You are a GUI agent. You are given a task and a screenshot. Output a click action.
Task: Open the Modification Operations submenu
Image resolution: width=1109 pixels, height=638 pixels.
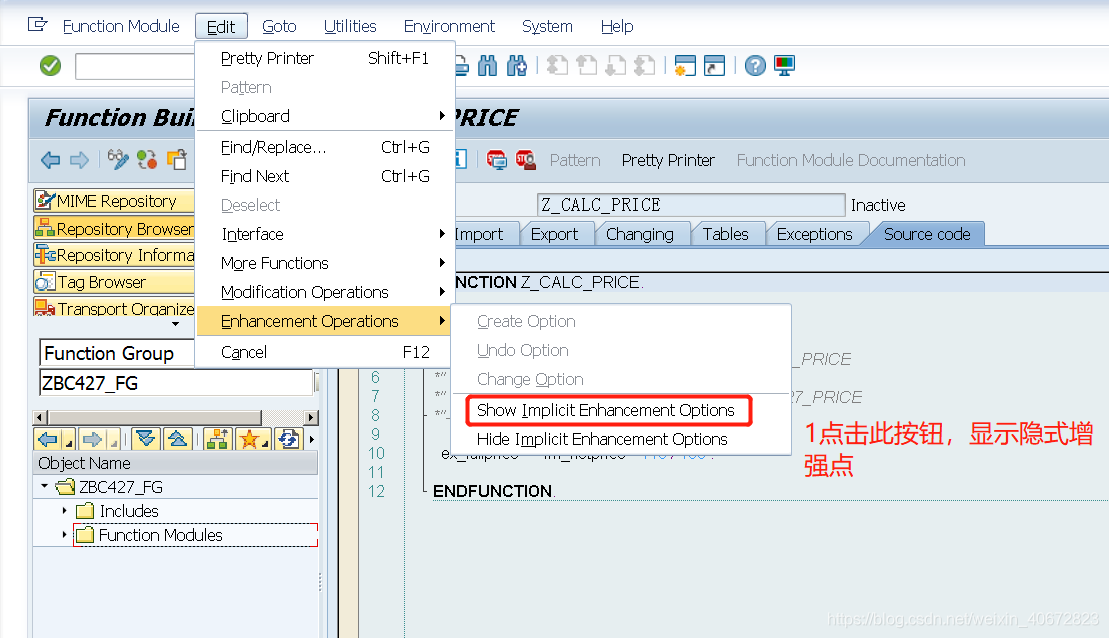pos(325,292)
